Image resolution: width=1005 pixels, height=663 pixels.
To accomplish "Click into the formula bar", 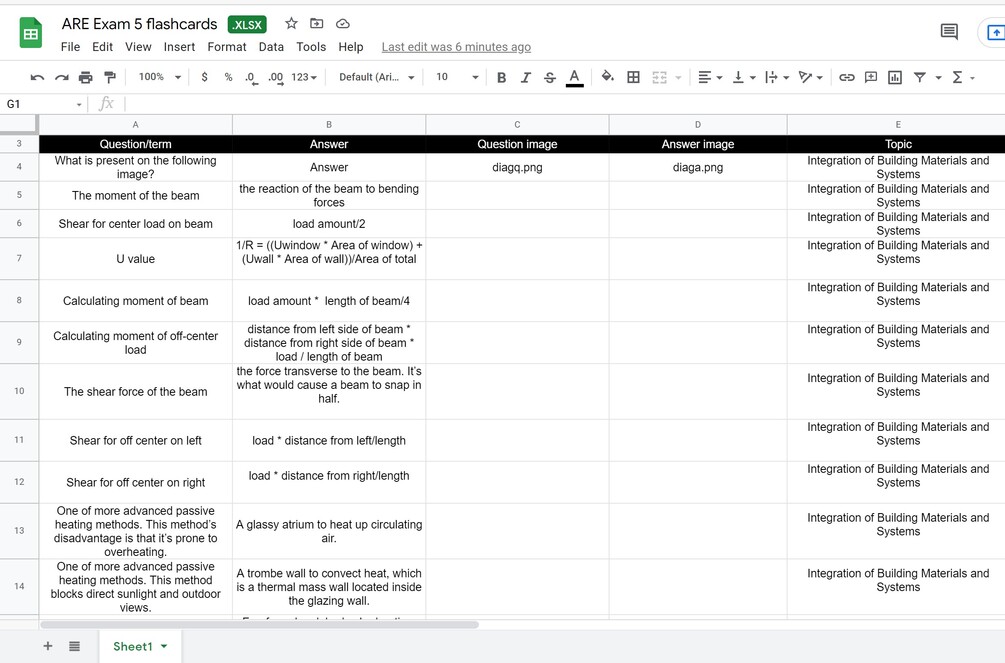I will [x=564, y=104].
